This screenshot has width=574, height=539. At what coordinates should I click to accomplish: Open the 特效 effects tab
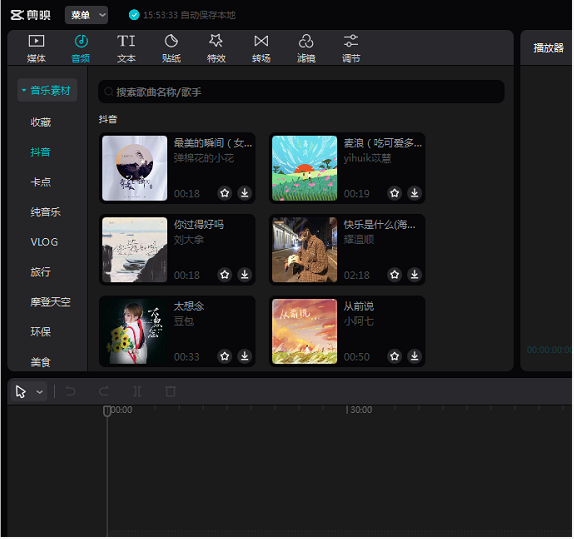(x=216, y=48)
